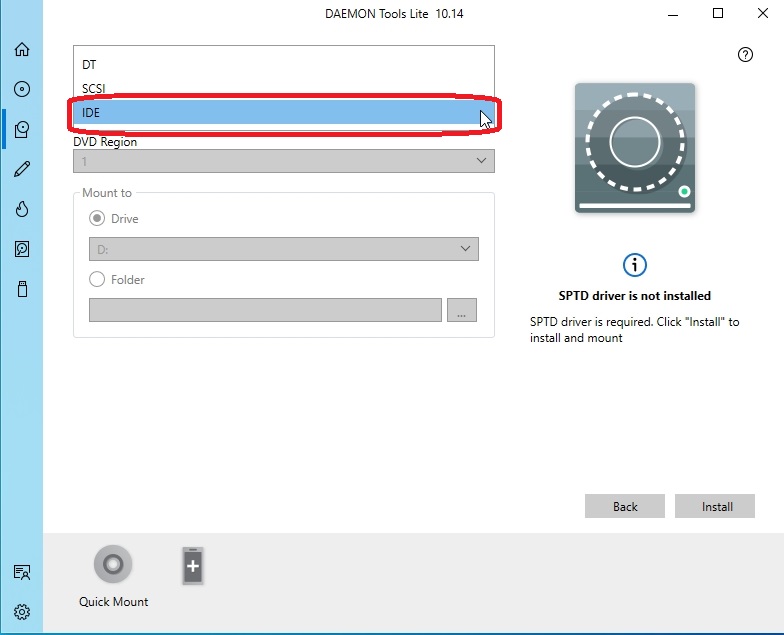The image size is (784, 635).
Task: Select the Mount drive sidebar icon
Action: [22, 129]
